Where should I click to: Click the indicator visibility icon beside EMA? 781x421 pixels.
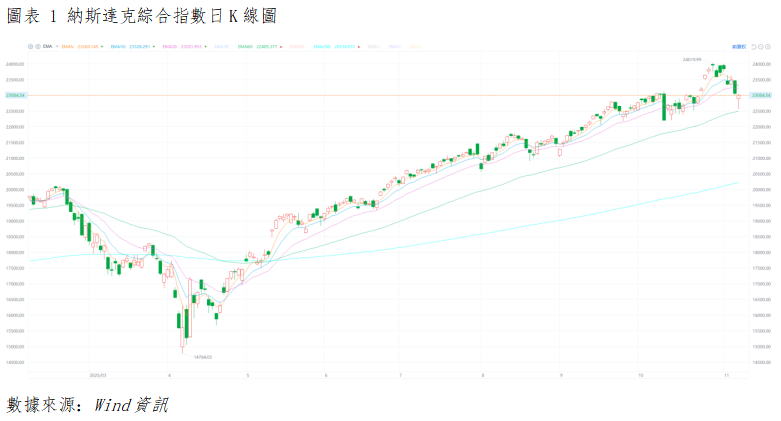38,46
